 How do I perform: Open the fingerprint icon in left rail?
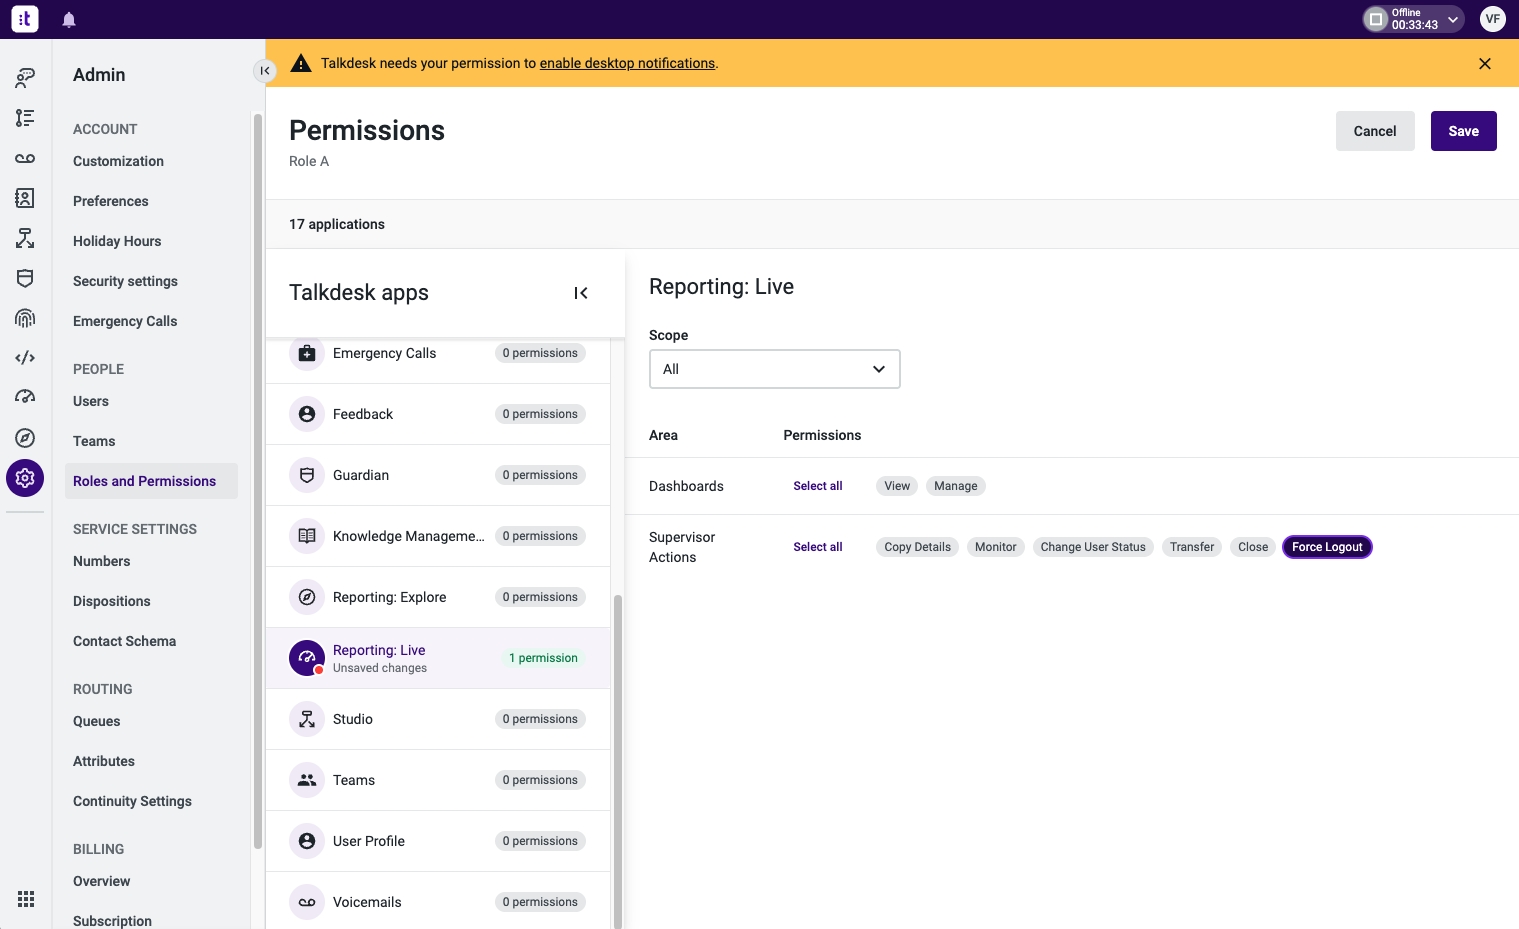25,318
